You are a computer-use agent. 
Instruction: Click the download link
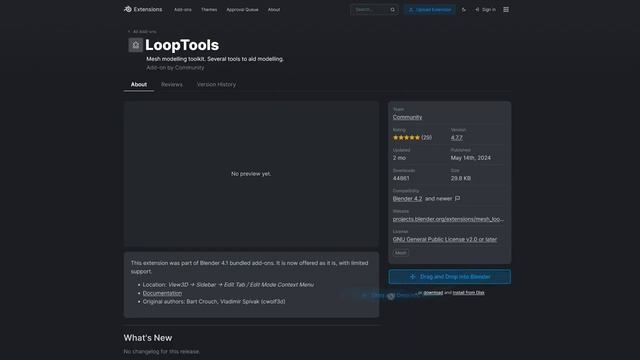pyautogui.click(x=433, y=293)
